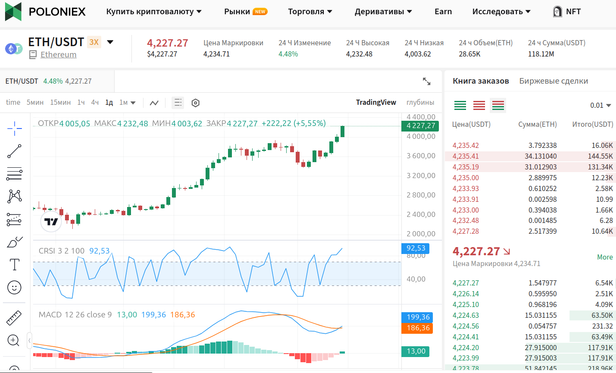
Task: Select the forecasting position tool
Action: (15, 219)
